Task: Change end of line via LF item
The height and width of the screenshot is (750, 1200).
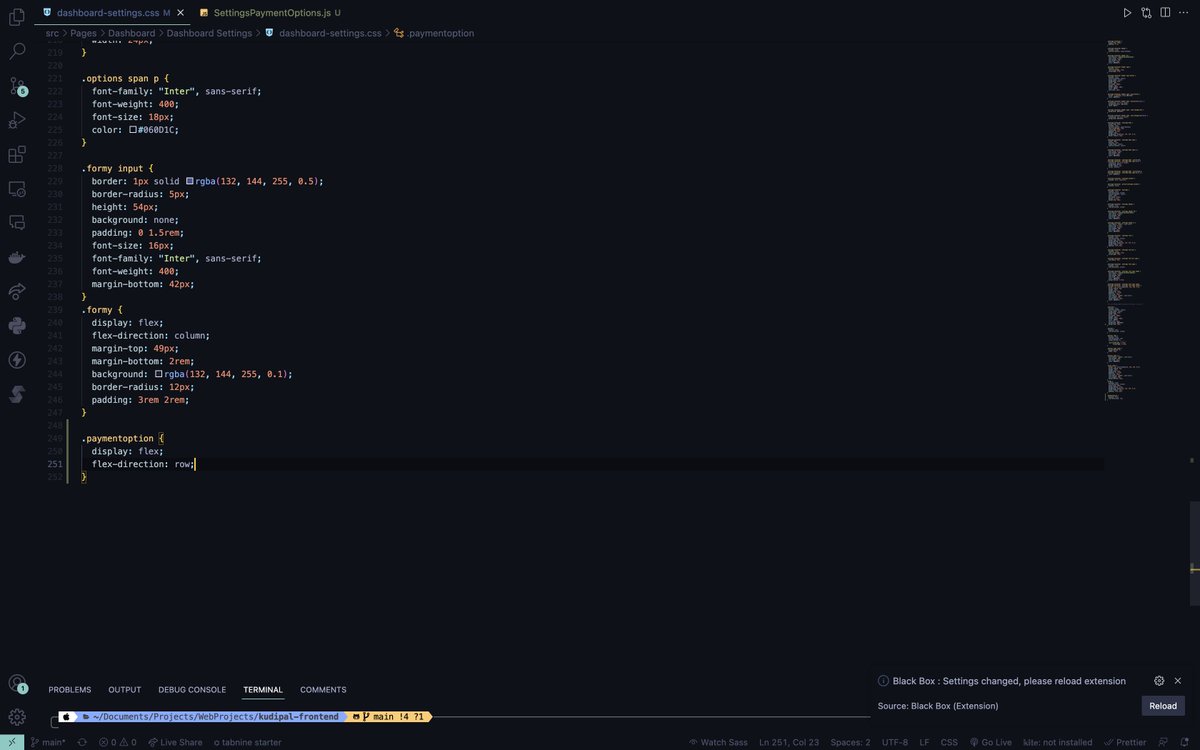Action: pos(925,742)
